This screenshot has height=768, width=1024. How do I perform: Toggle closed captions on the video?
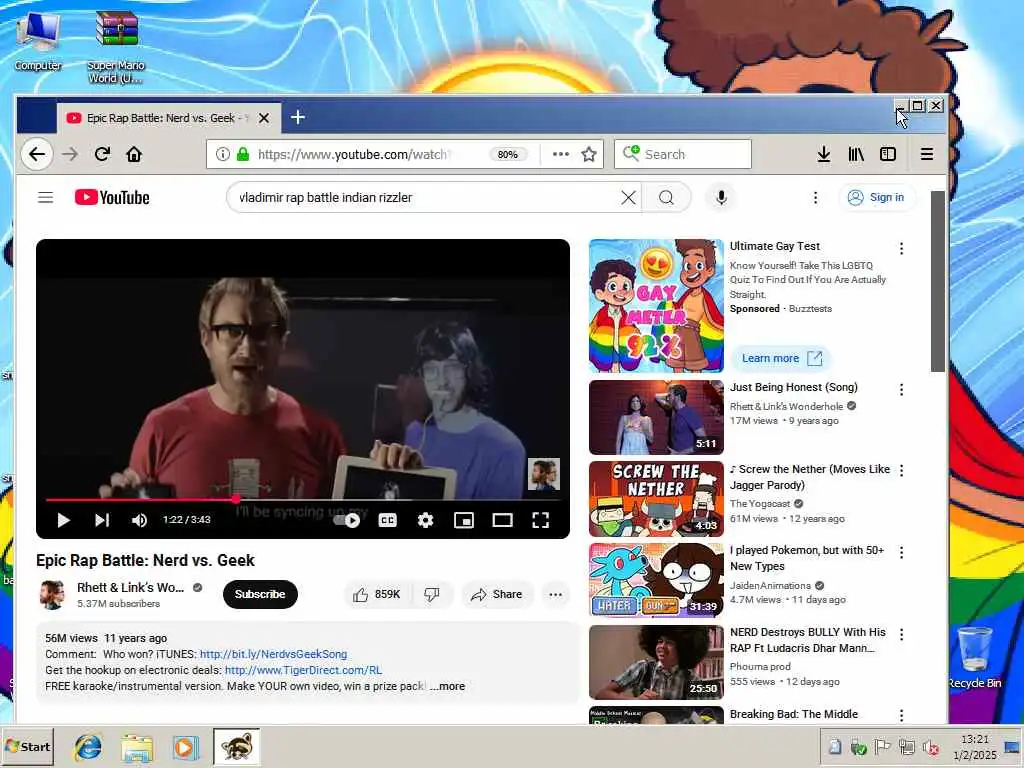point(387,520)
